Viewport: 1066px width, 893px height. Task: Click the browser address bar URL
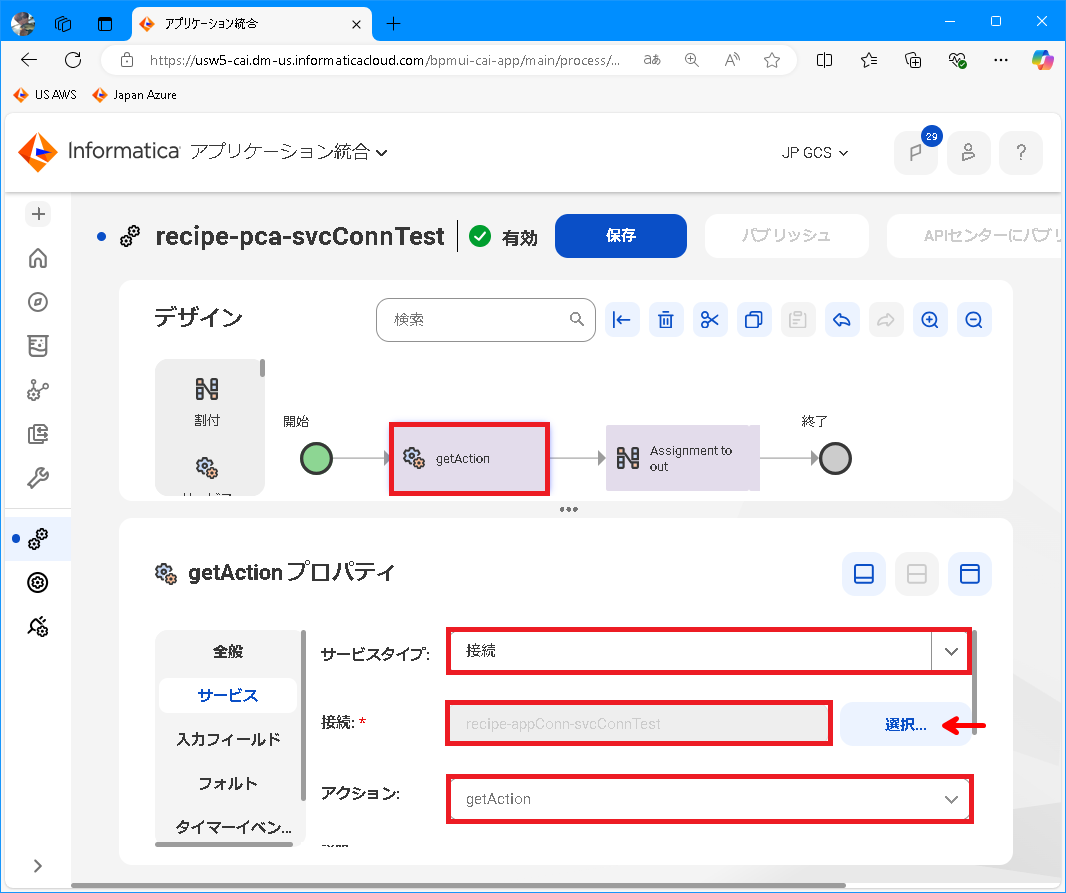tap(385, 60)
